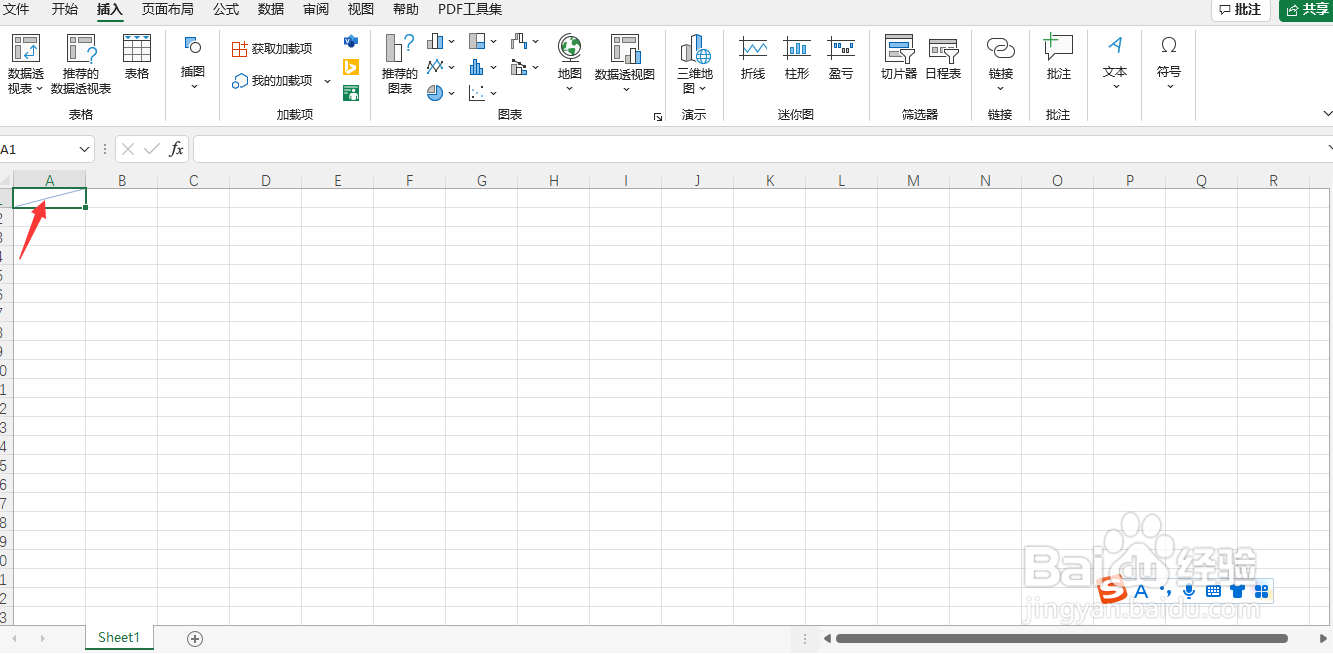1333x654 pixels.
Task: Insert a pie or doughnut chart
Action: point(440,93)
